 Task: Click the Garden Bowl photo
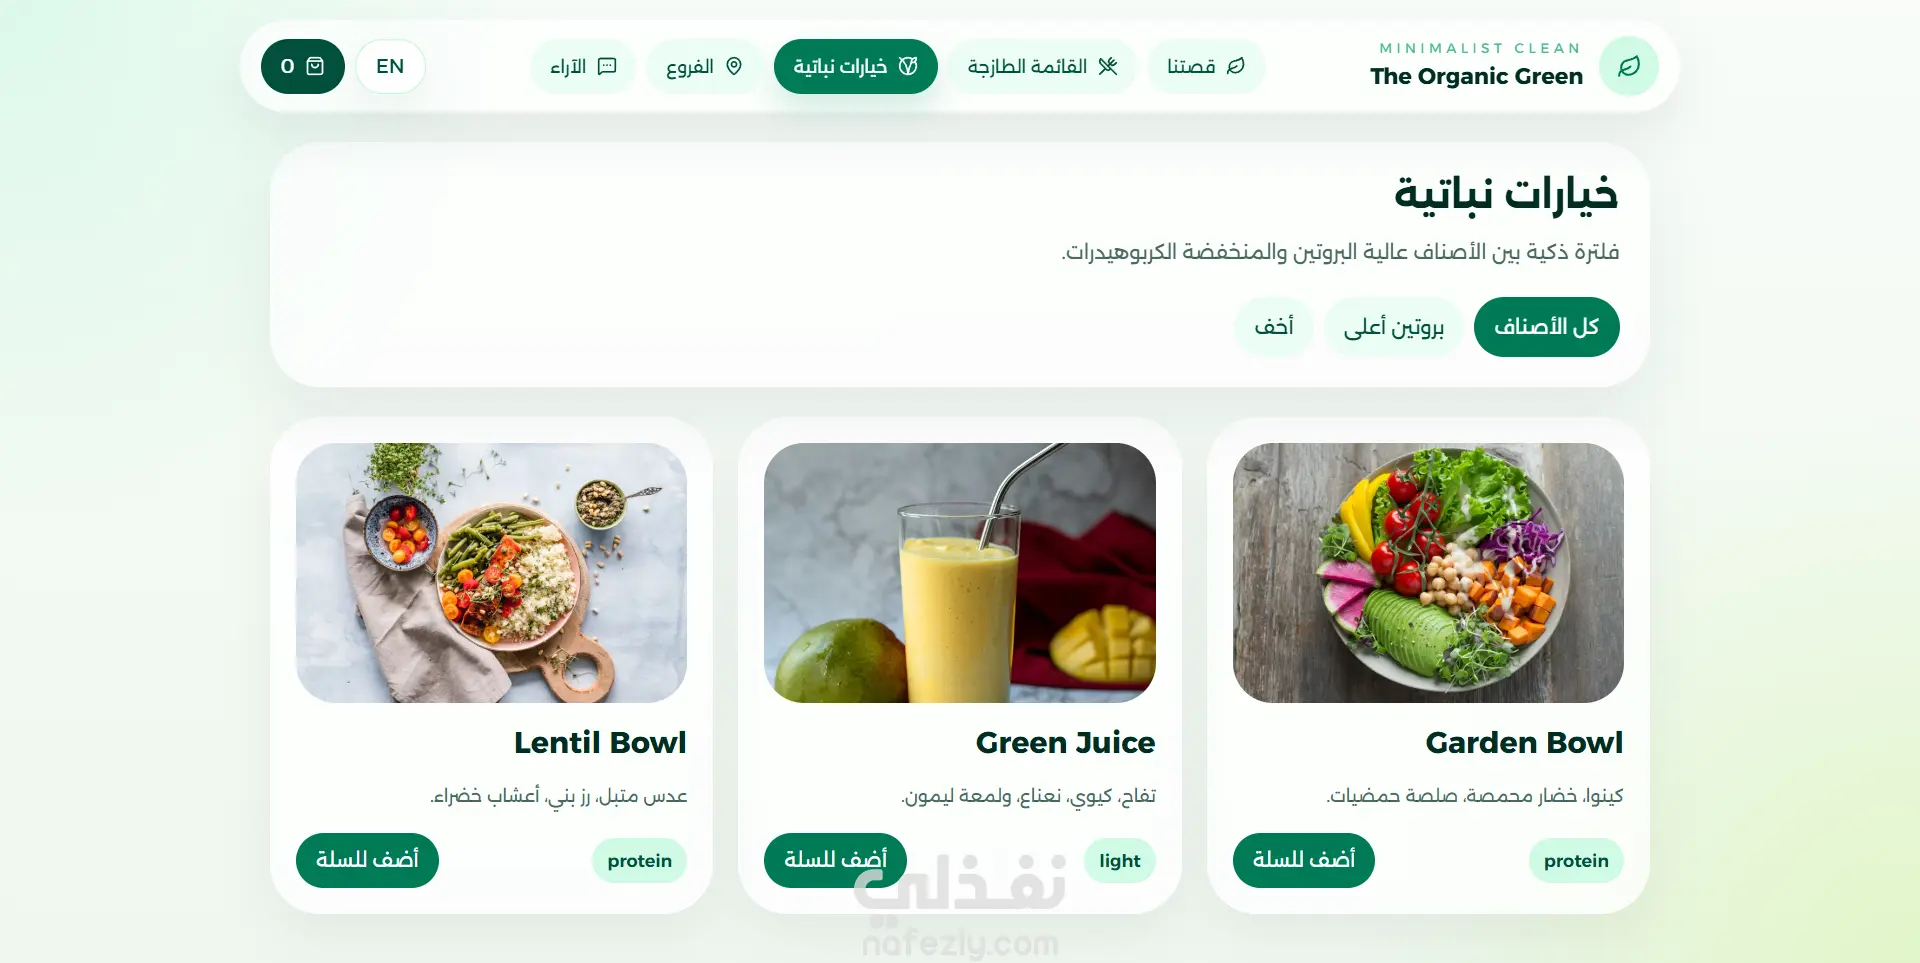(x=1428, y=573)
